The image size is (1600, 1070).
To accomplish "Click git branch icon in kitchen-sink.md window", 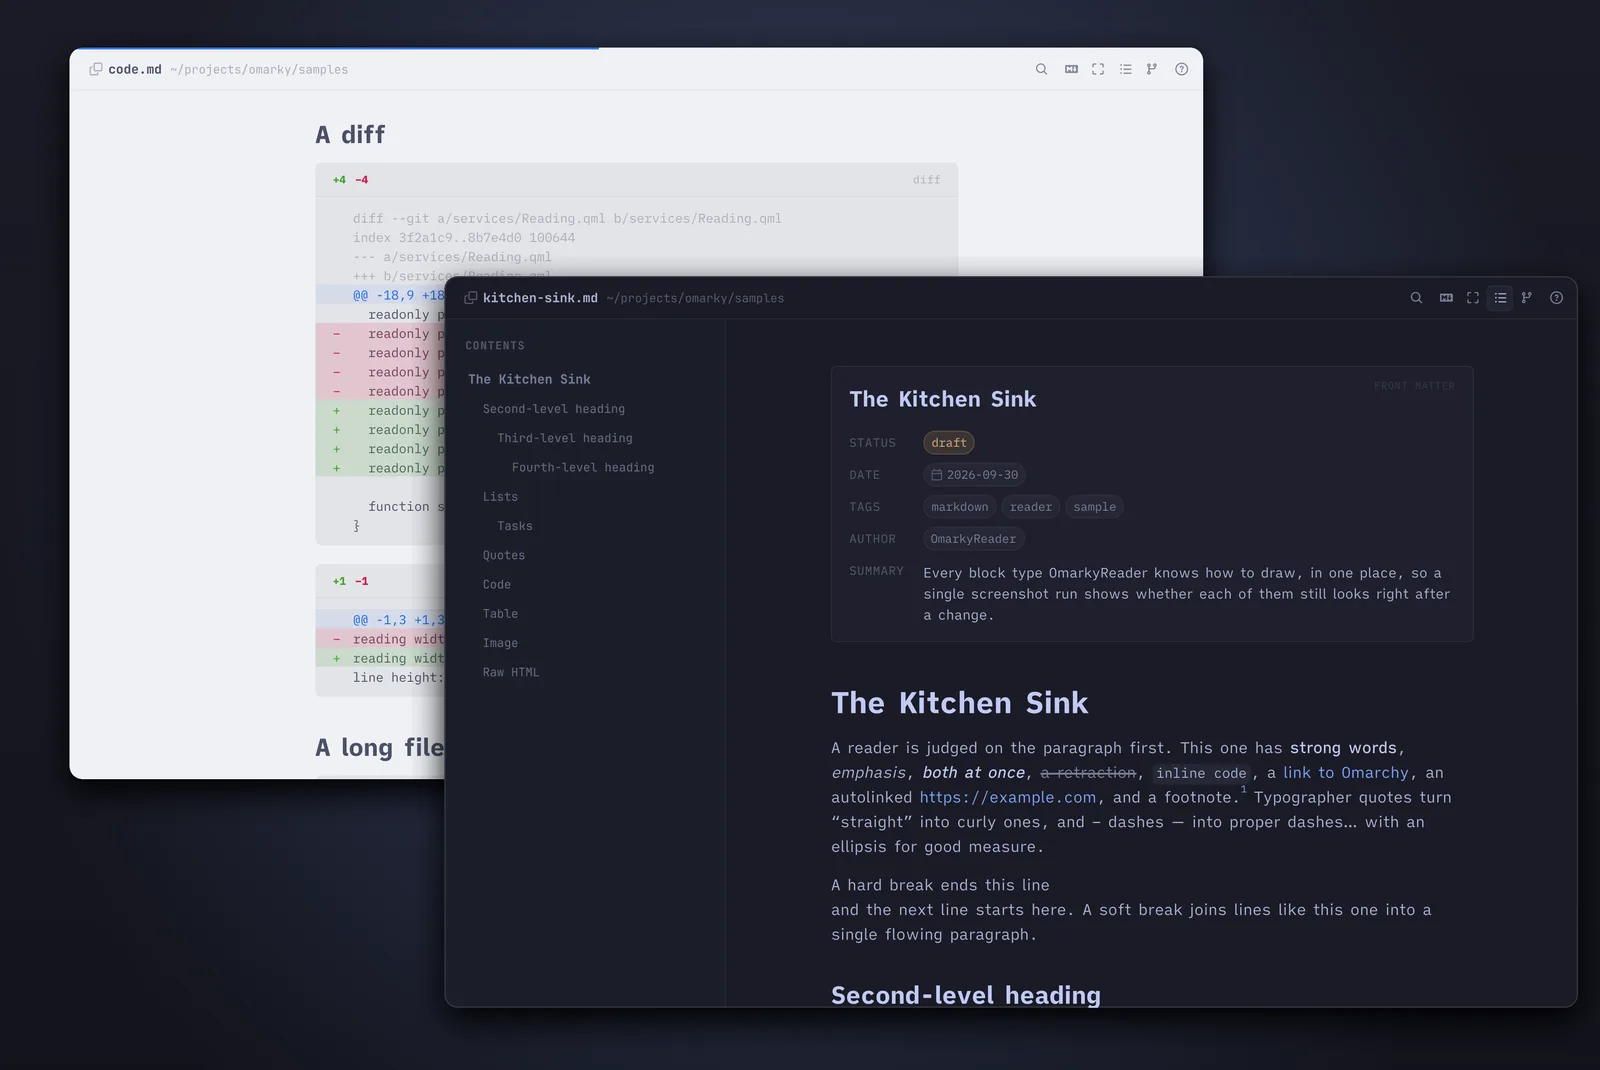I will coord(1527,298).
